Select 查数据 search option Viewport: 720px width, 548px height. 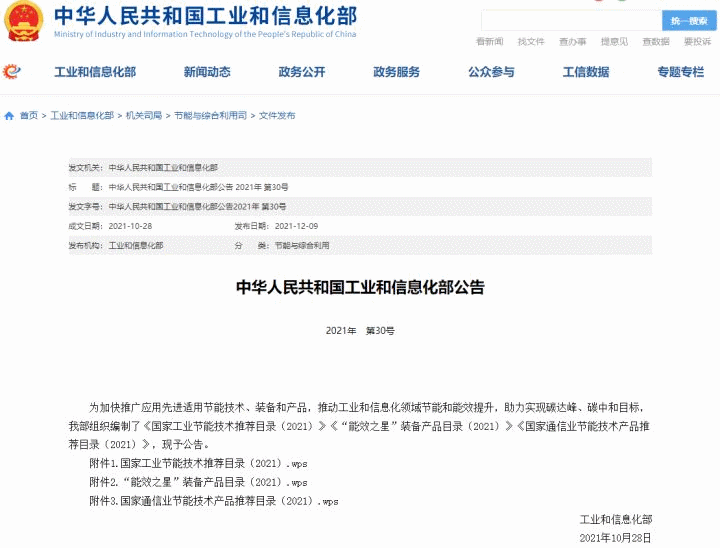pyautogui.click(x=656, y=42)
